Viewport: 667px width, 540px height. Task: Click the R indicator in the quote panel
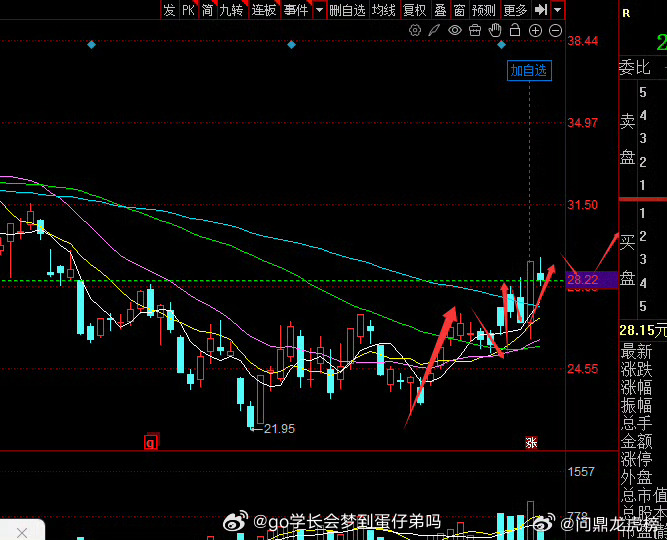pyautogui.click(x=626, y=13)
